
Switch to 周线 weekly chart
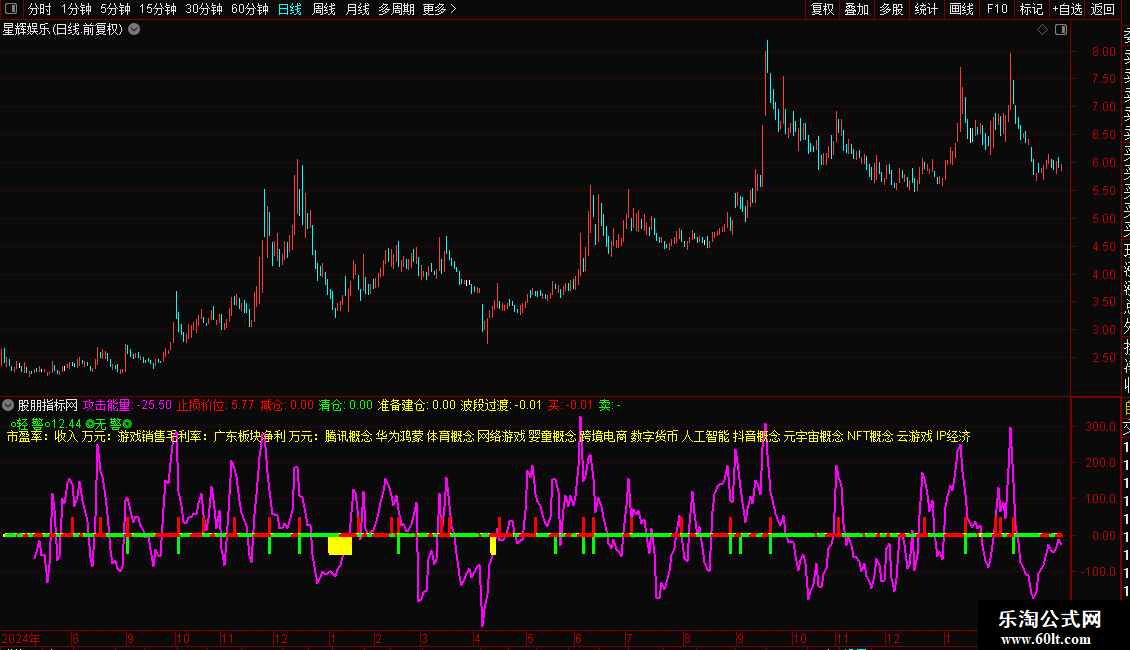324,9
